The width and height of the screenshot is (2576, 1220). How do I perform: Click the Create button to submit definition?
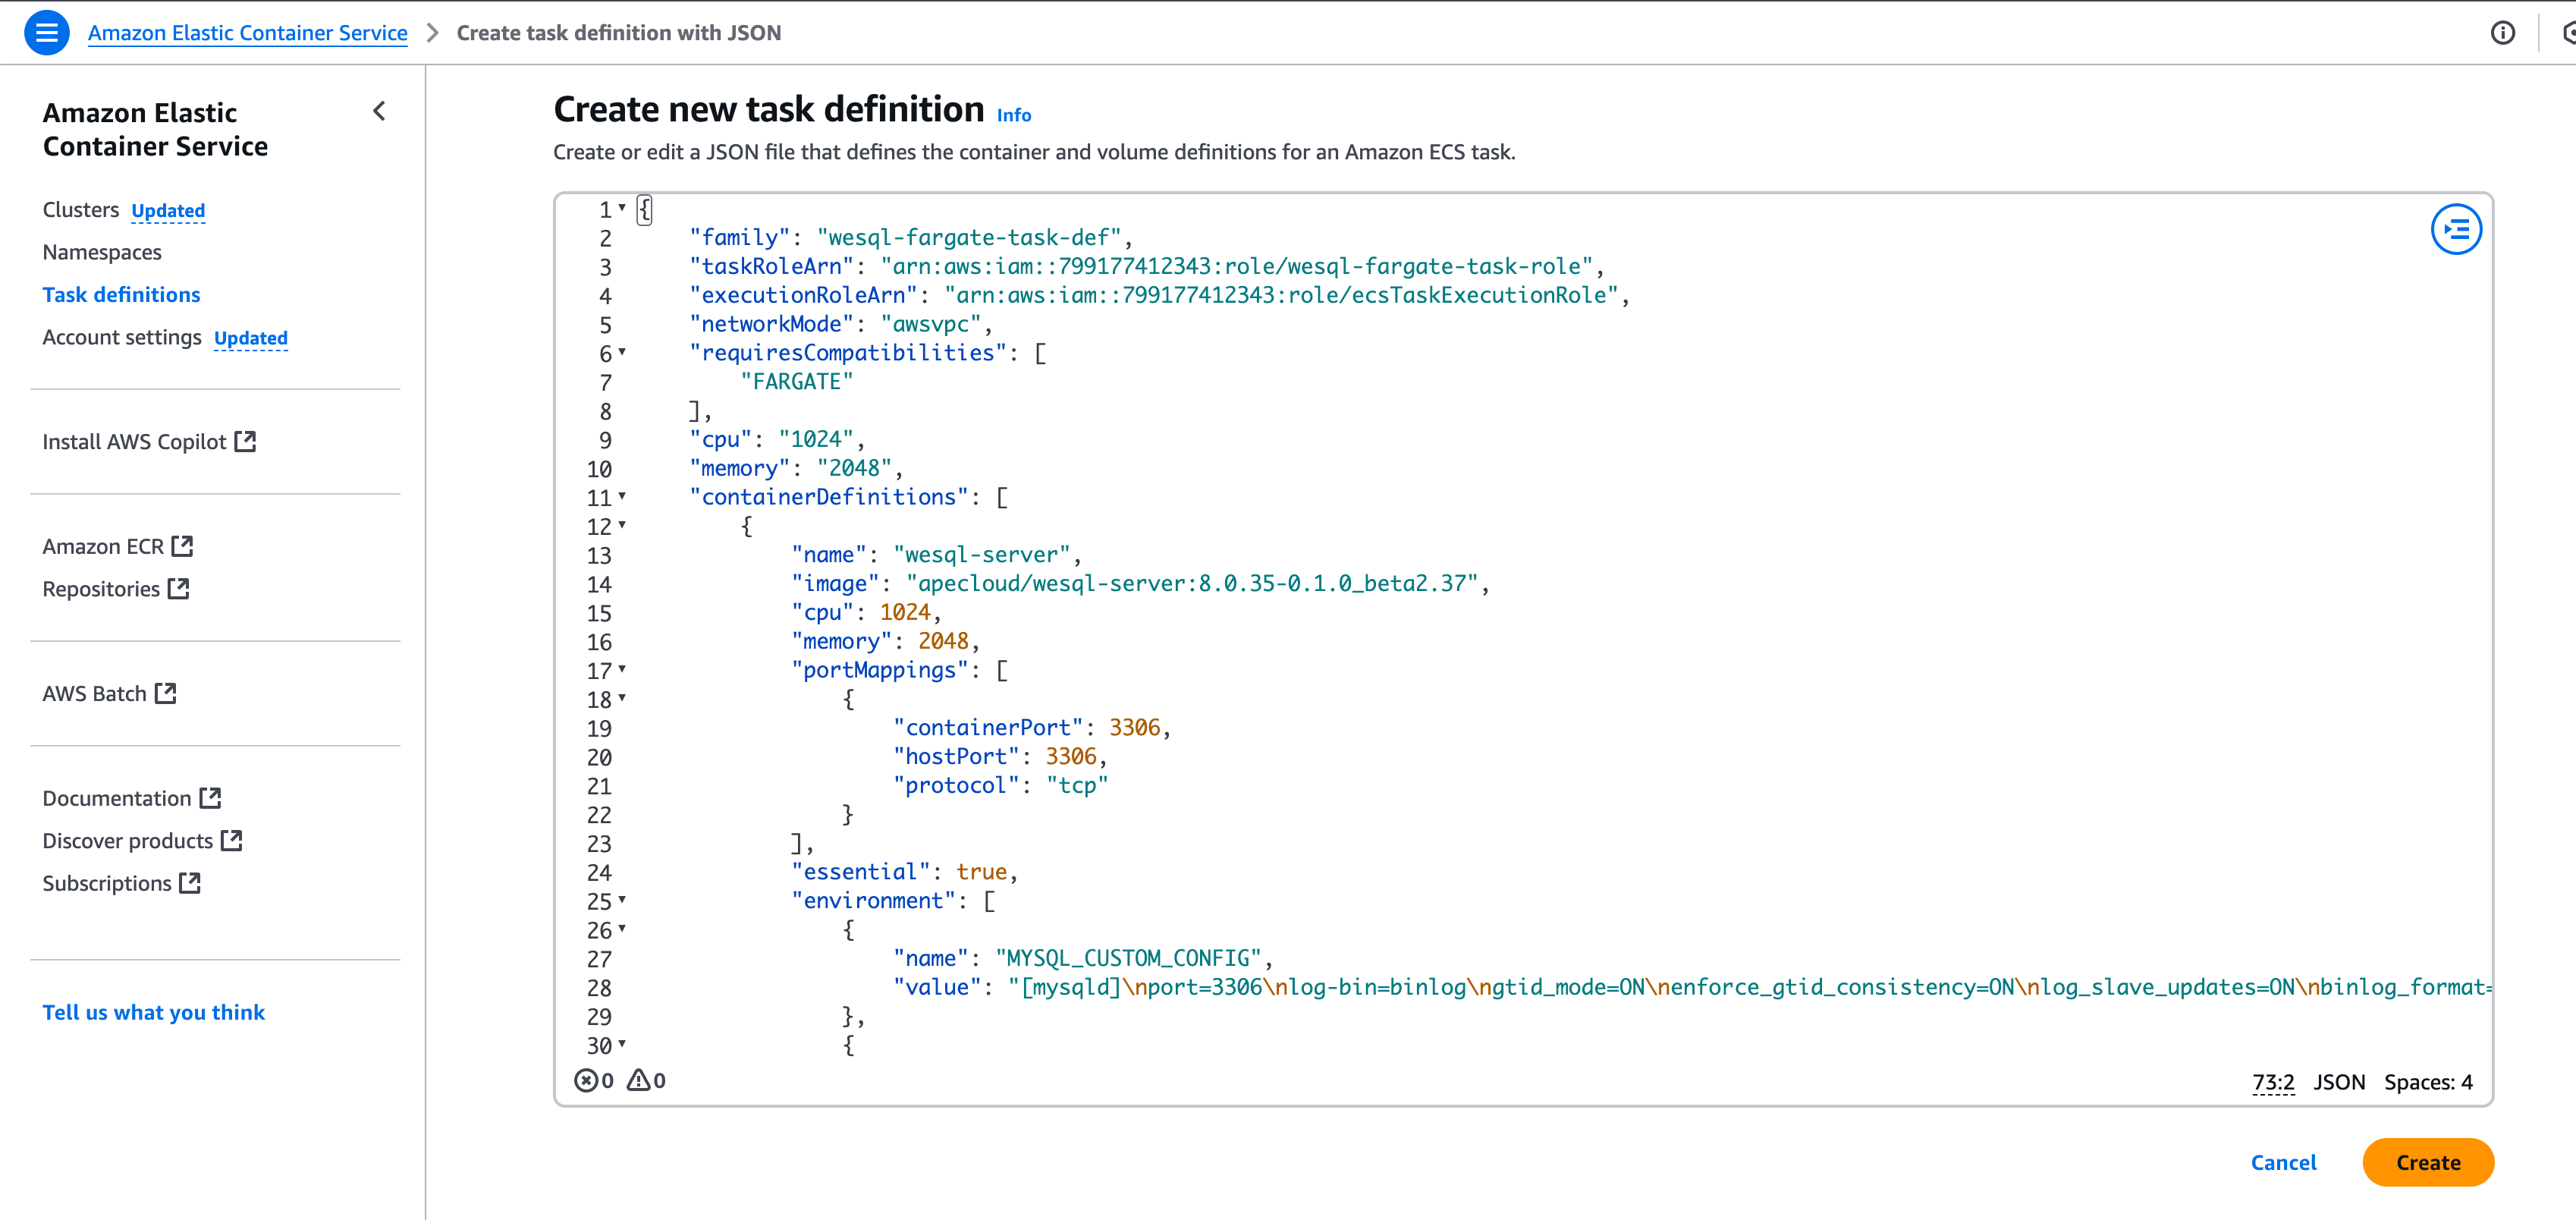[2428, 1162]
